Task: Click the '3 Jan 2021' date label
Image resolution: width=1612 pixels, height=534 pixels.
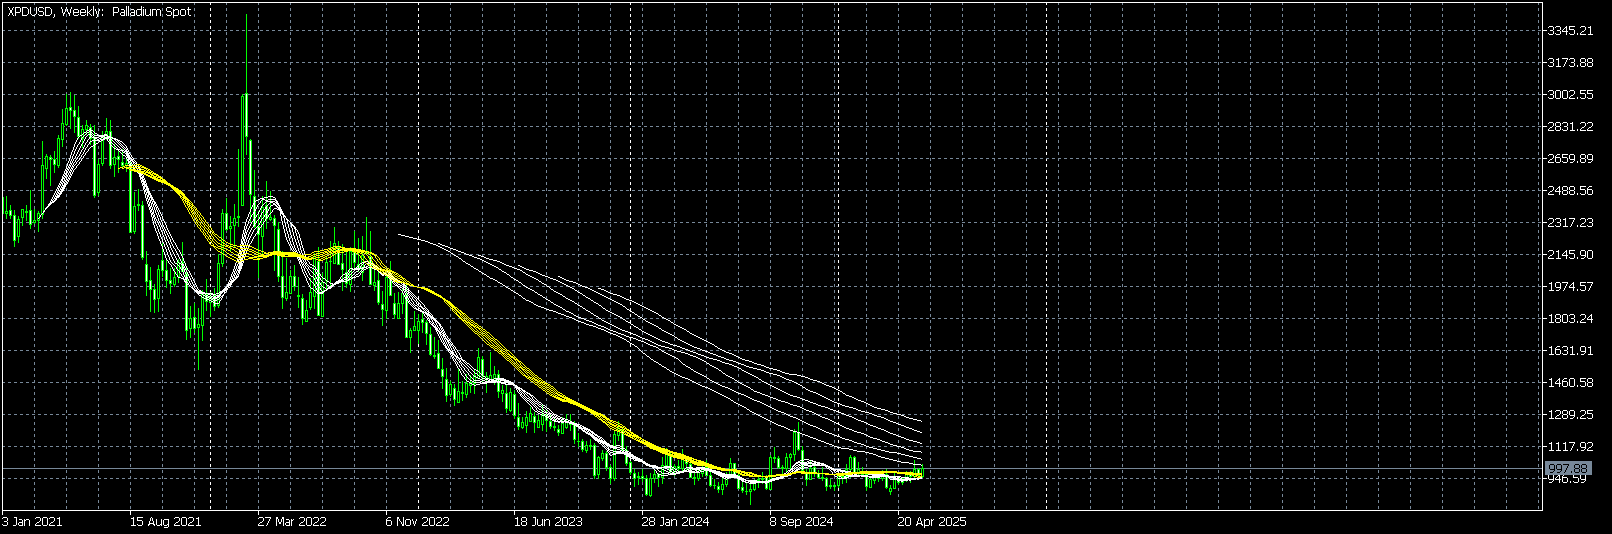Action: tap(33, 521)
